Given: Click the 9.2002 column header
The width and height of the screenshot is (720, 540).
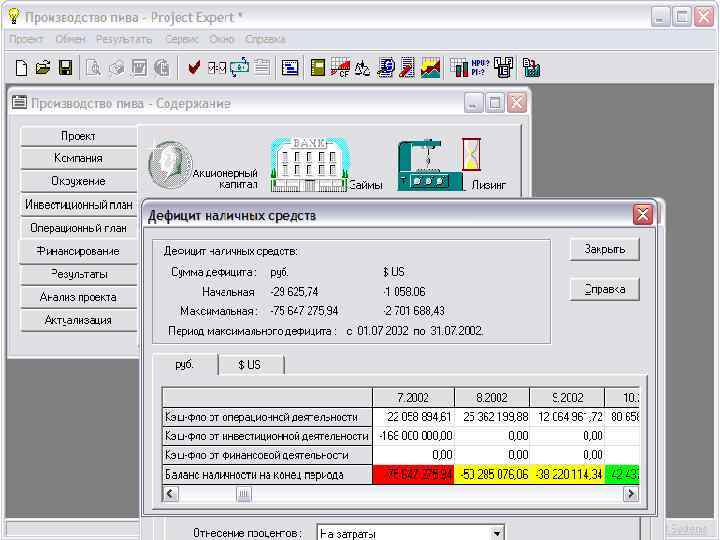Looking at the screenshot, I should pyautogui.click(x=567, y=398).
